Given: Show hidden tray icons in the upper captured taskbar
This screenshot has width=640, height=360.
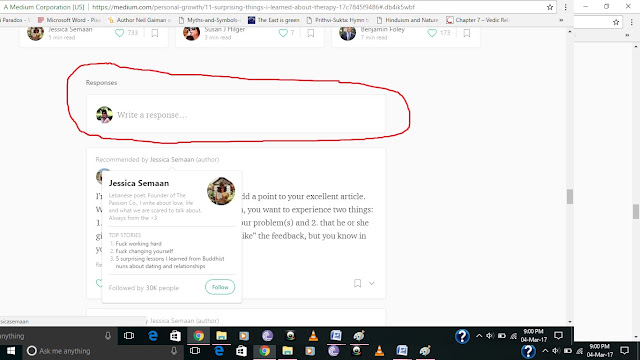Looking at the screenshot, I should (479, 336).
